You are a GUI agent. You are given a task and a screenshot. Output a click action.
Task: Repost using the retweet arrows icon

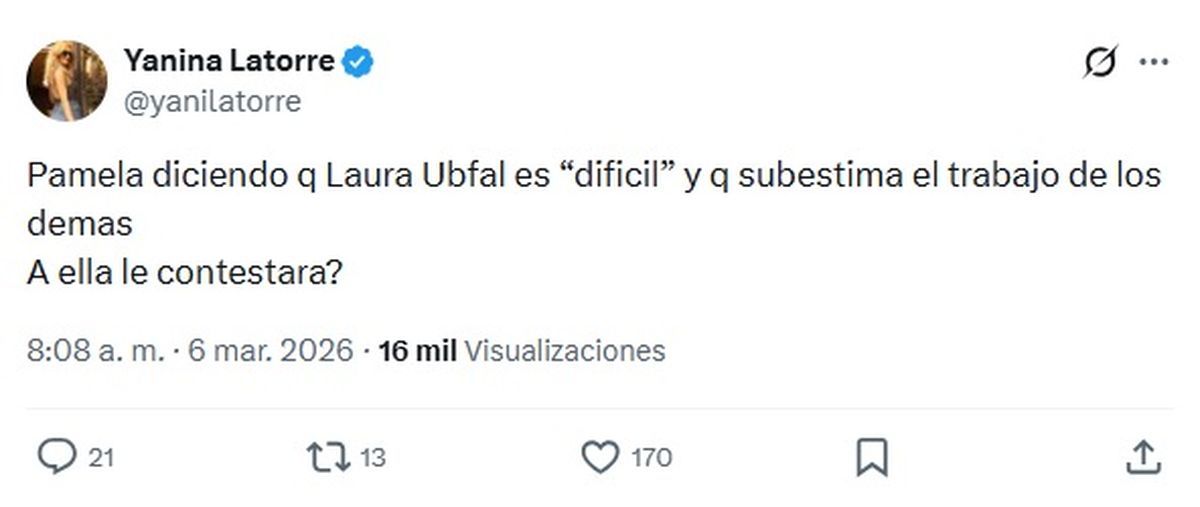pyautogui.click(x=329, y=458)
